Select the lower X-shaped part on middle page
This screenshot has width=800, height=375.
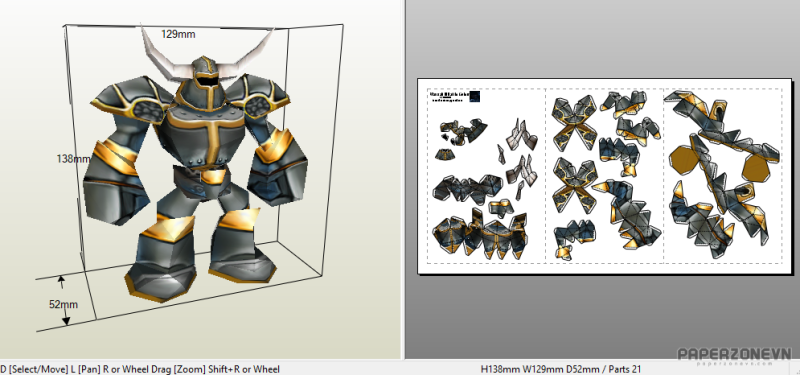point(574,185)
